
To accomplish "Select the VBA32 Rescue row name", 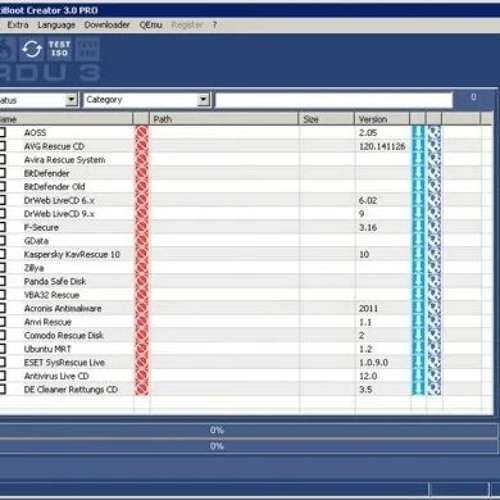I will 52,295.
